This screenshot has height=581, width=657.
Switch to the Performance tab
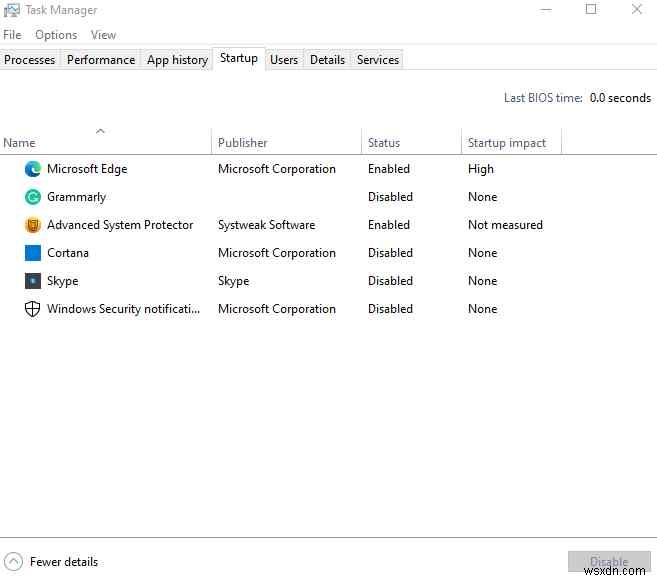pos(101,60)
